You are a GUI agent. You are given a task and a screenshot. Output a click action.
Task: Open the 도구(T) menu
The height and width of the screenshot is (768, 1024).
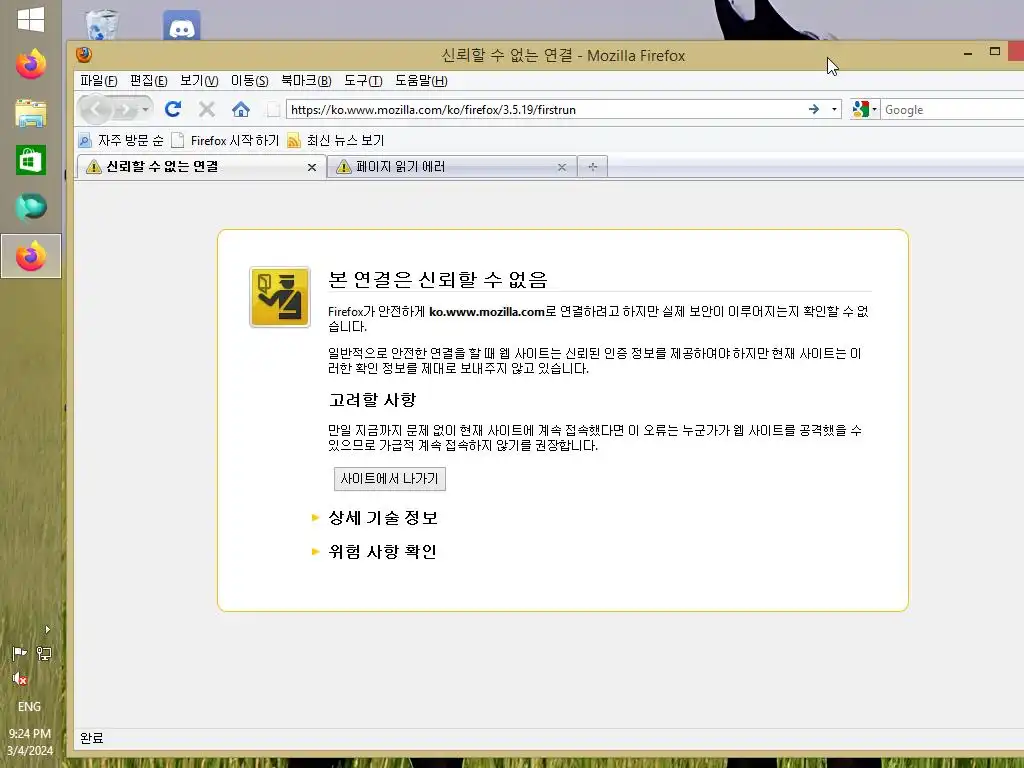tap(363, 80)
